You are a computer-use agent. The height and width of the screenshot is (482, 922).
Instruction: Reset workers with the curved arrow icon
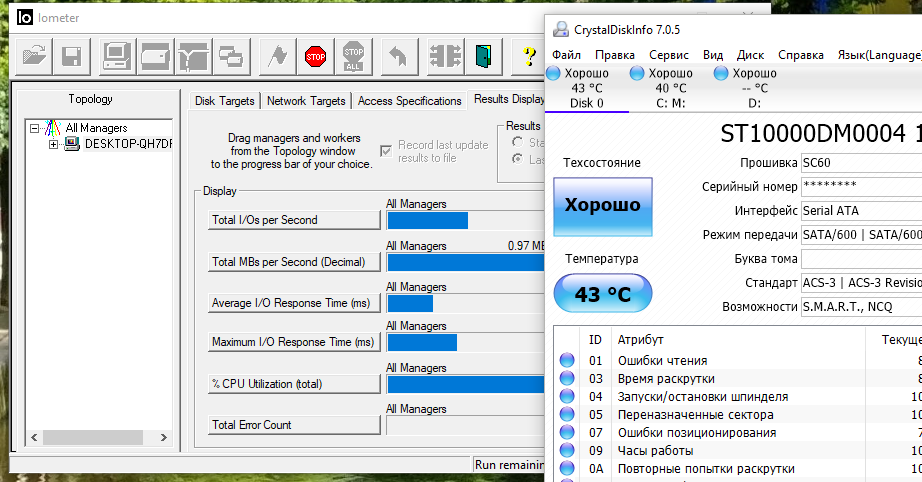(x=399, y=57)
